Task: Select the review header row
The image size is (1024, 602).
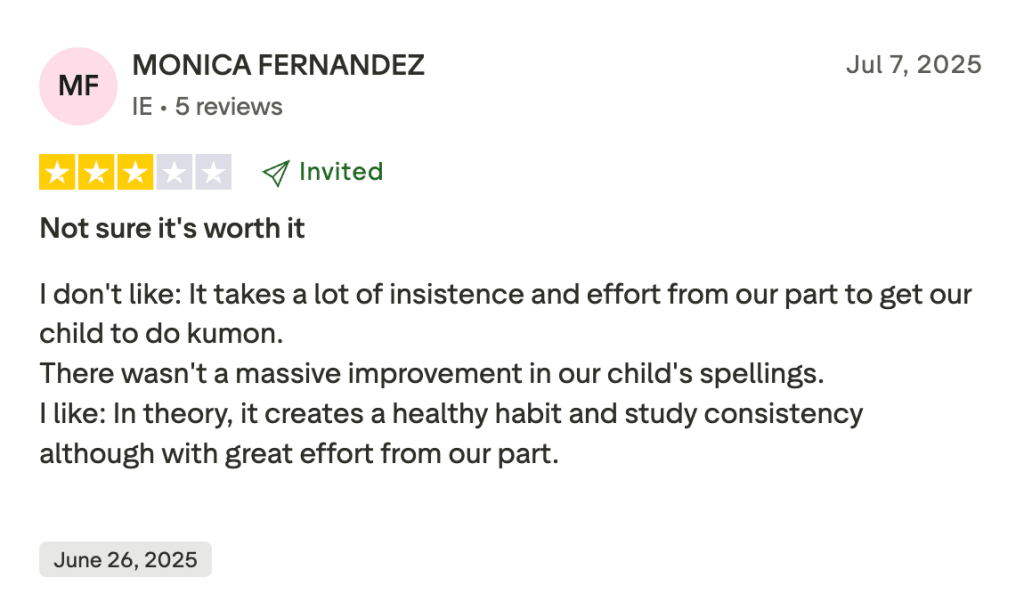Action: pos(512,85)
